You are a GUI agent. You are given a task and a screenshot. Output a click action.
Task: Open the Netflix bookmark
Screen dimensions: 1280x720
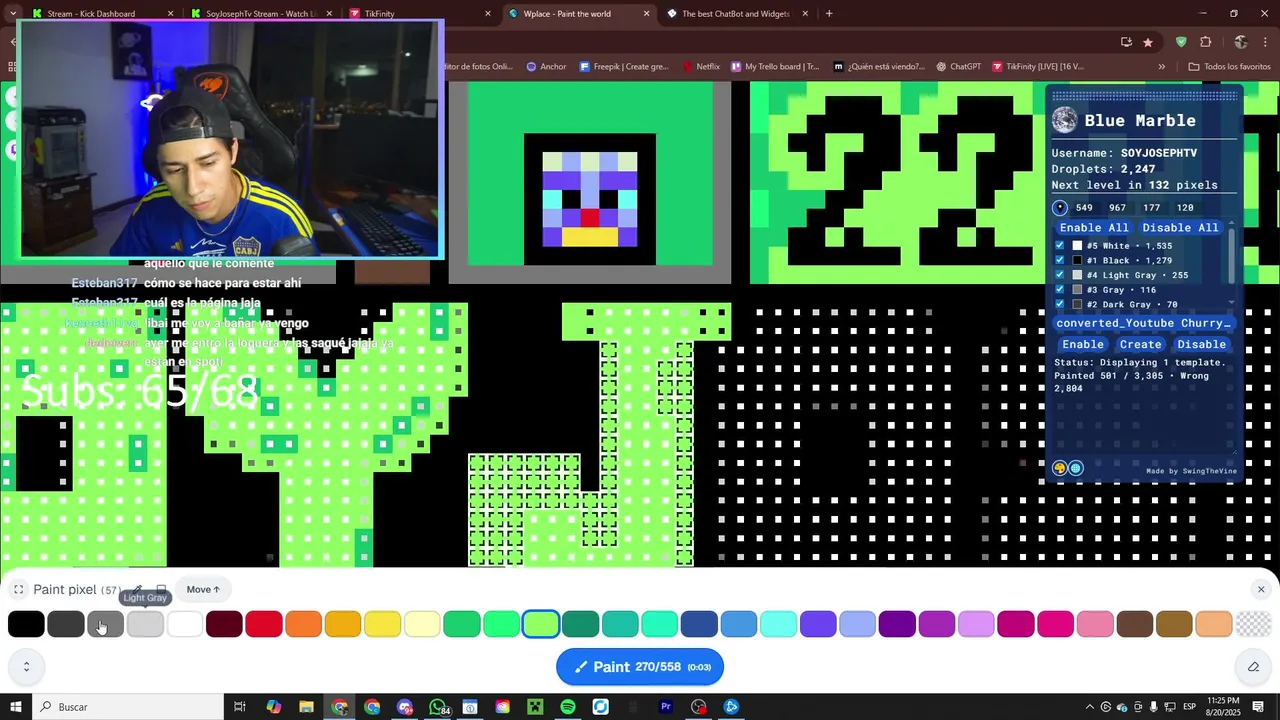tap(700, 67)
